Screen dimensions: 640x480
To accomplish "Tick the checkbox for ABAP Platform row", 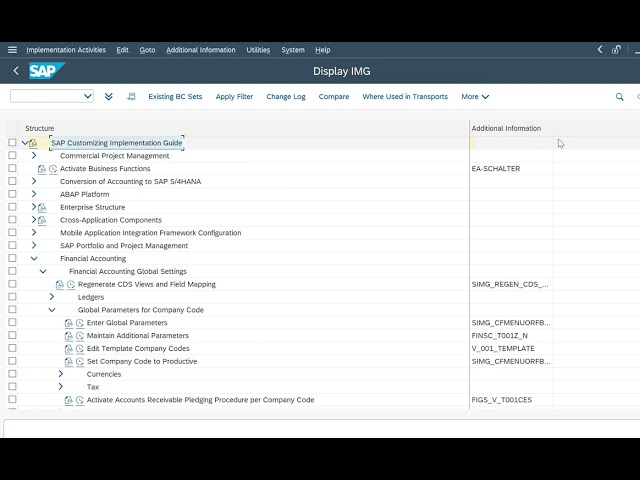I will tap(12, 194).
